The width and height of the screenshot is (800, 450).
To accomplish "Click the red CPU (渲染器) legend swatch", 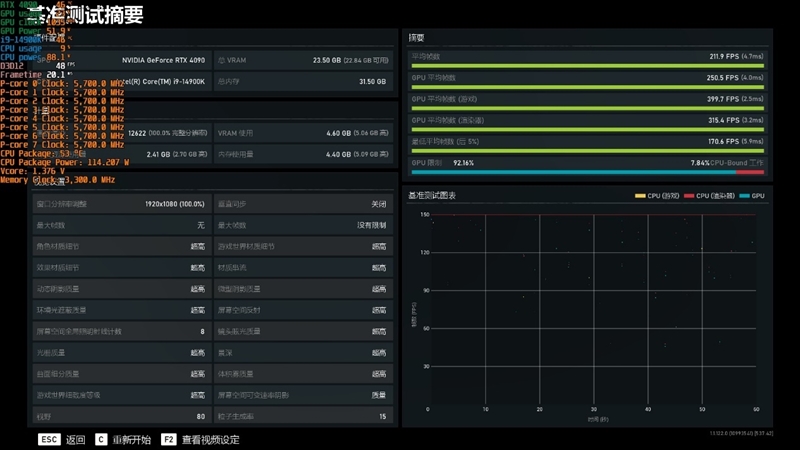I will tap(689, 196).
